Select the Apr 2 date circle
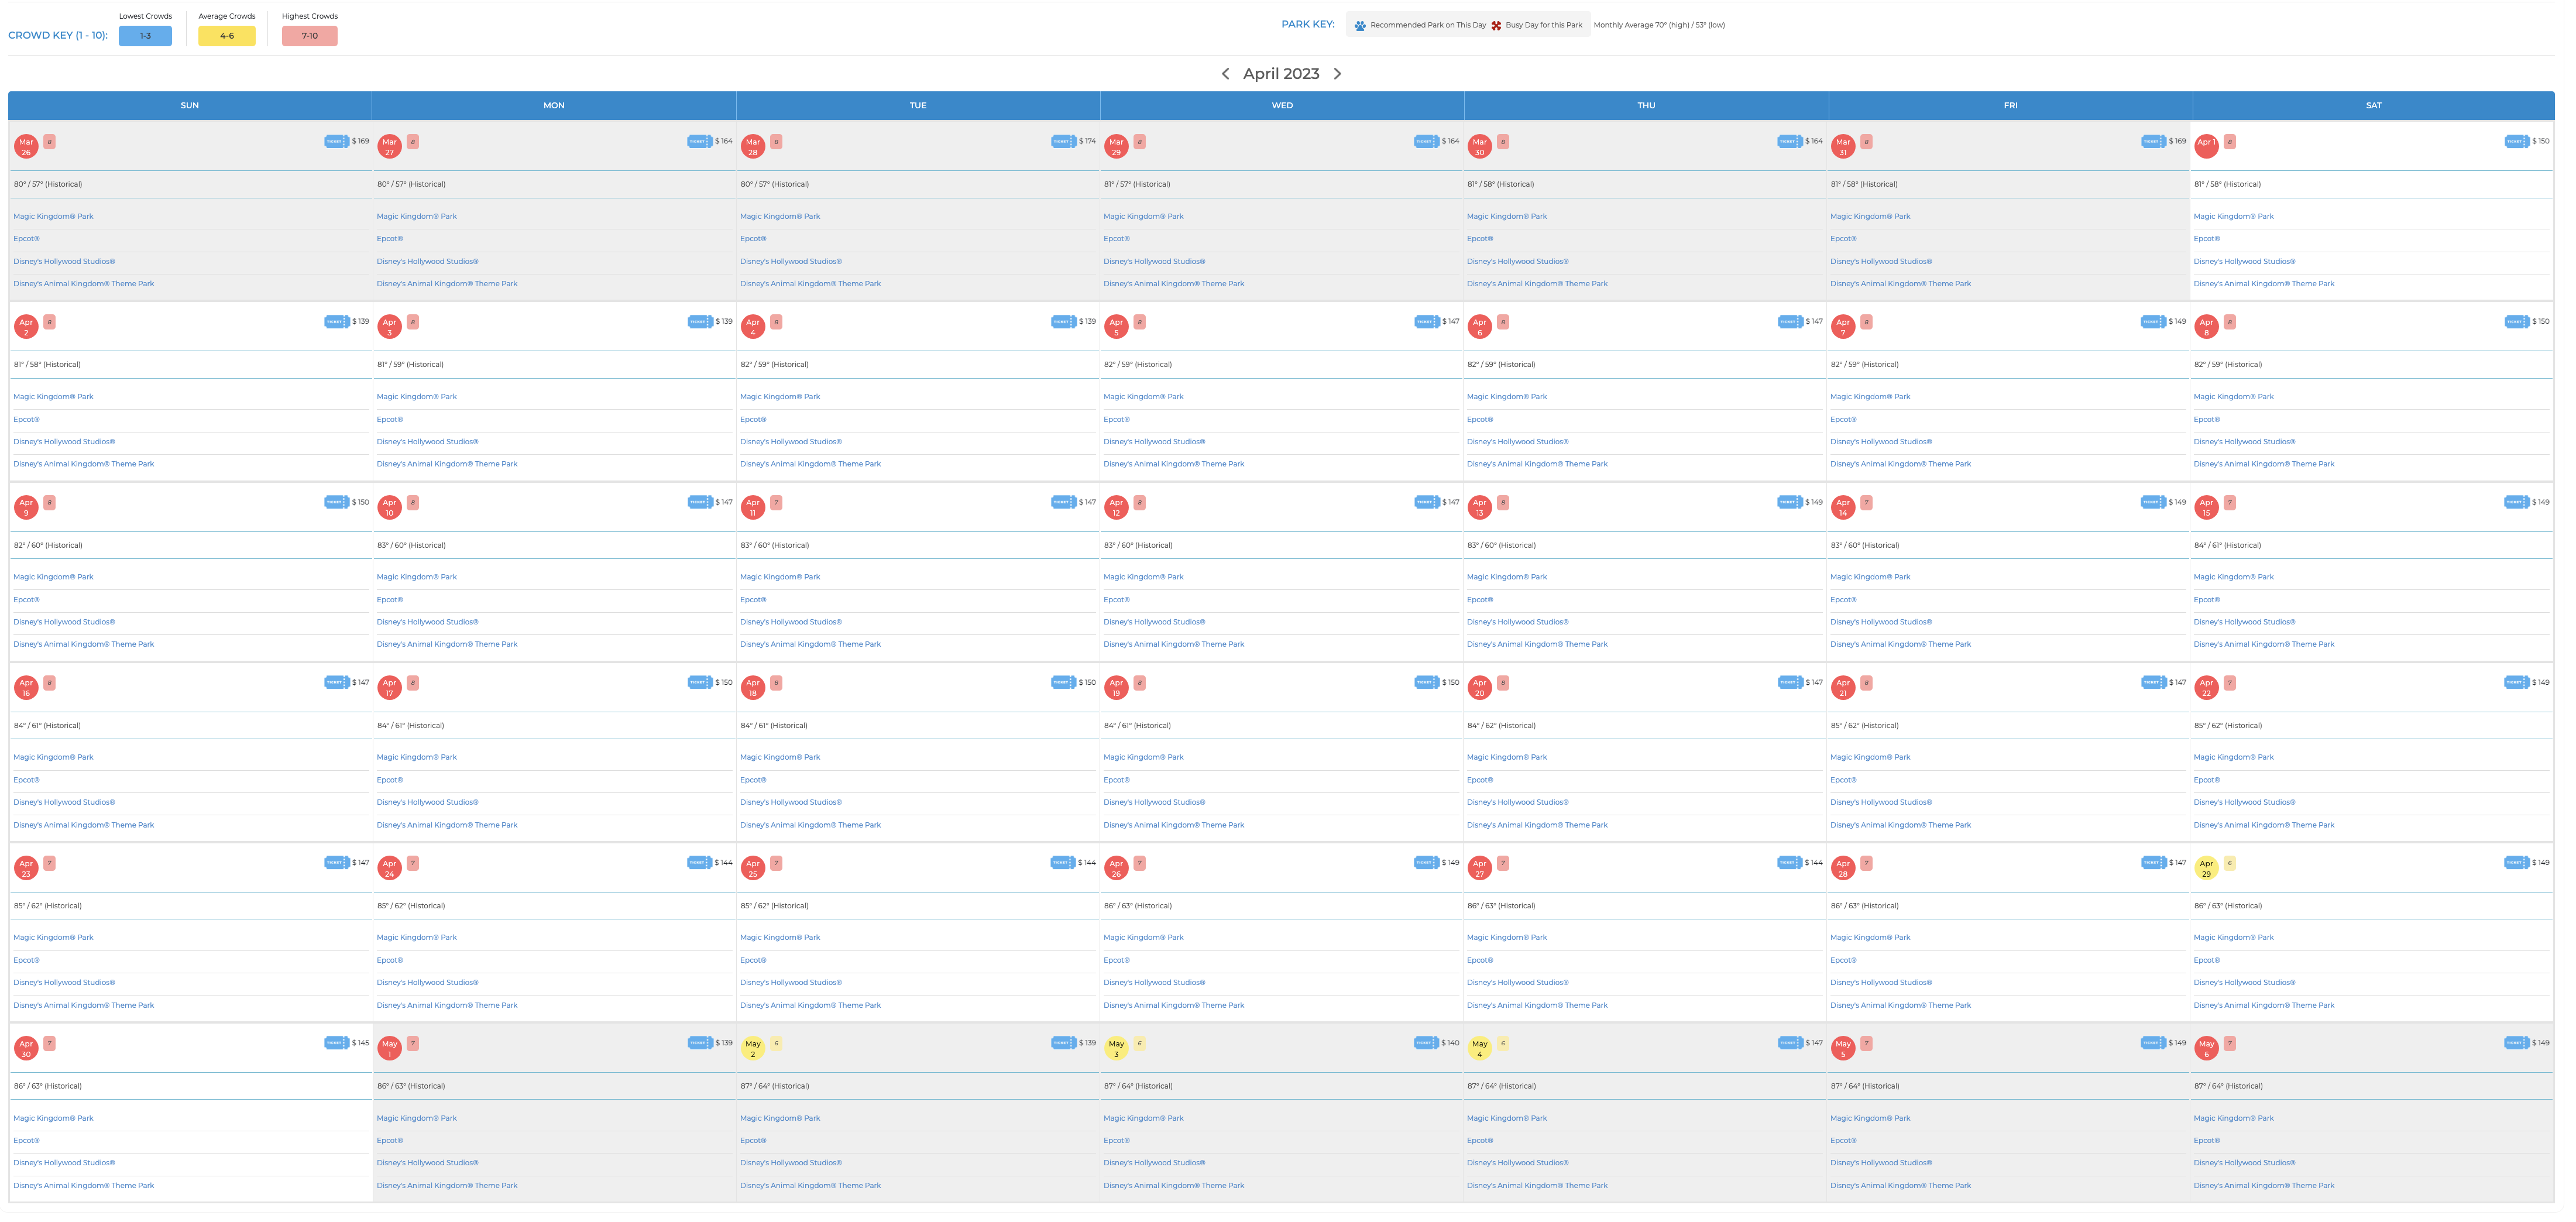This screenshot has width=2576, height=1222. tap(26, 327)
